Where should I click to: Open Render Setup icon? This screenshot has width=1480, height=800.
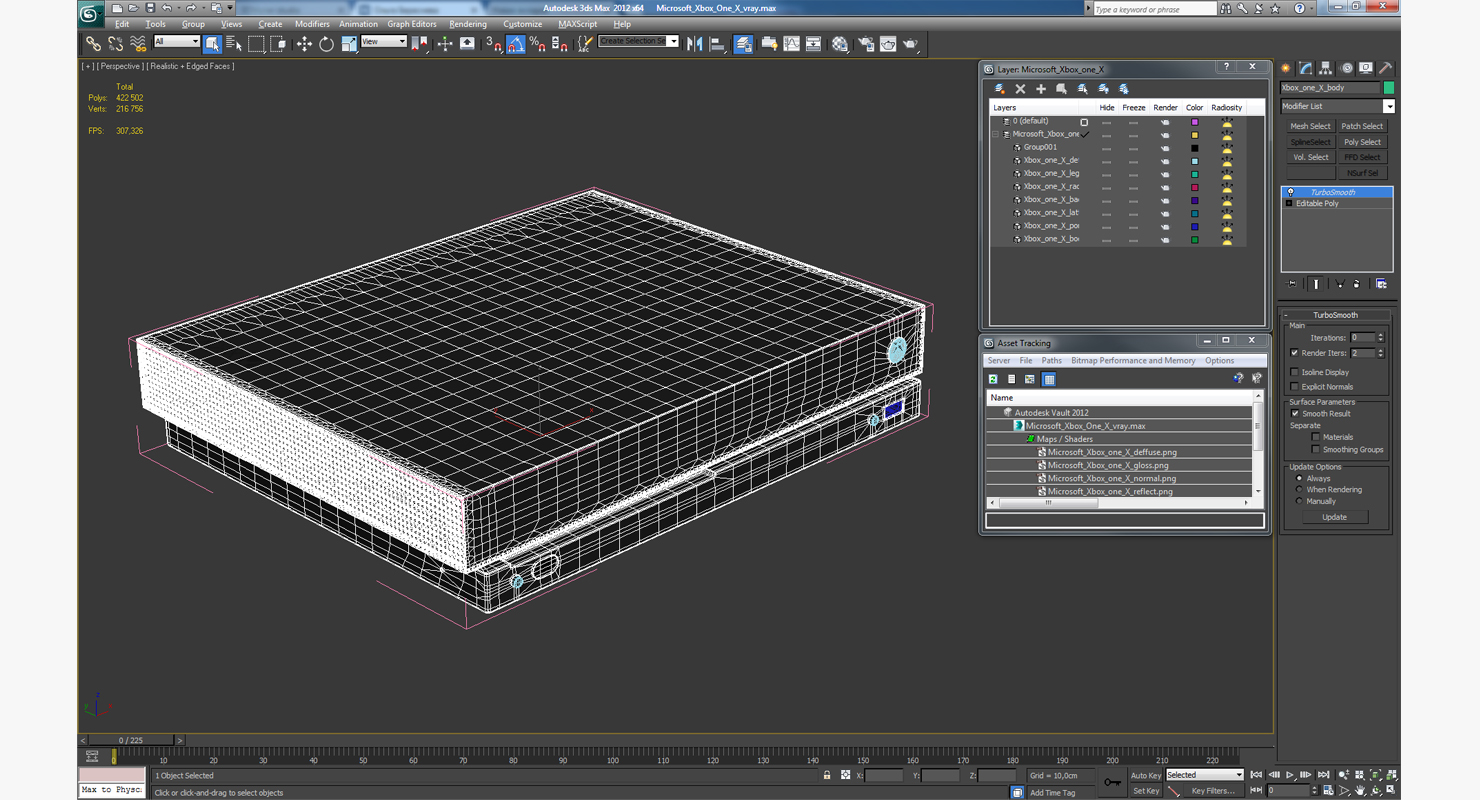865,44
